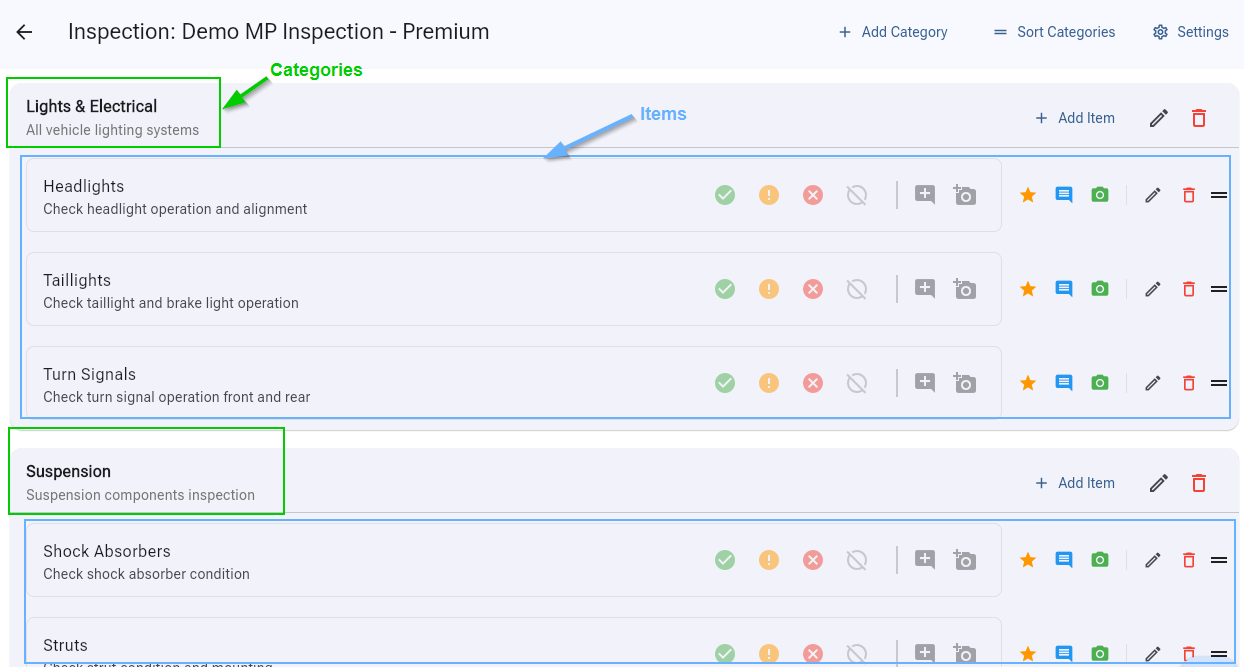
Task: Toggle not-applicable status on Taillights
Action: (856, 289)
